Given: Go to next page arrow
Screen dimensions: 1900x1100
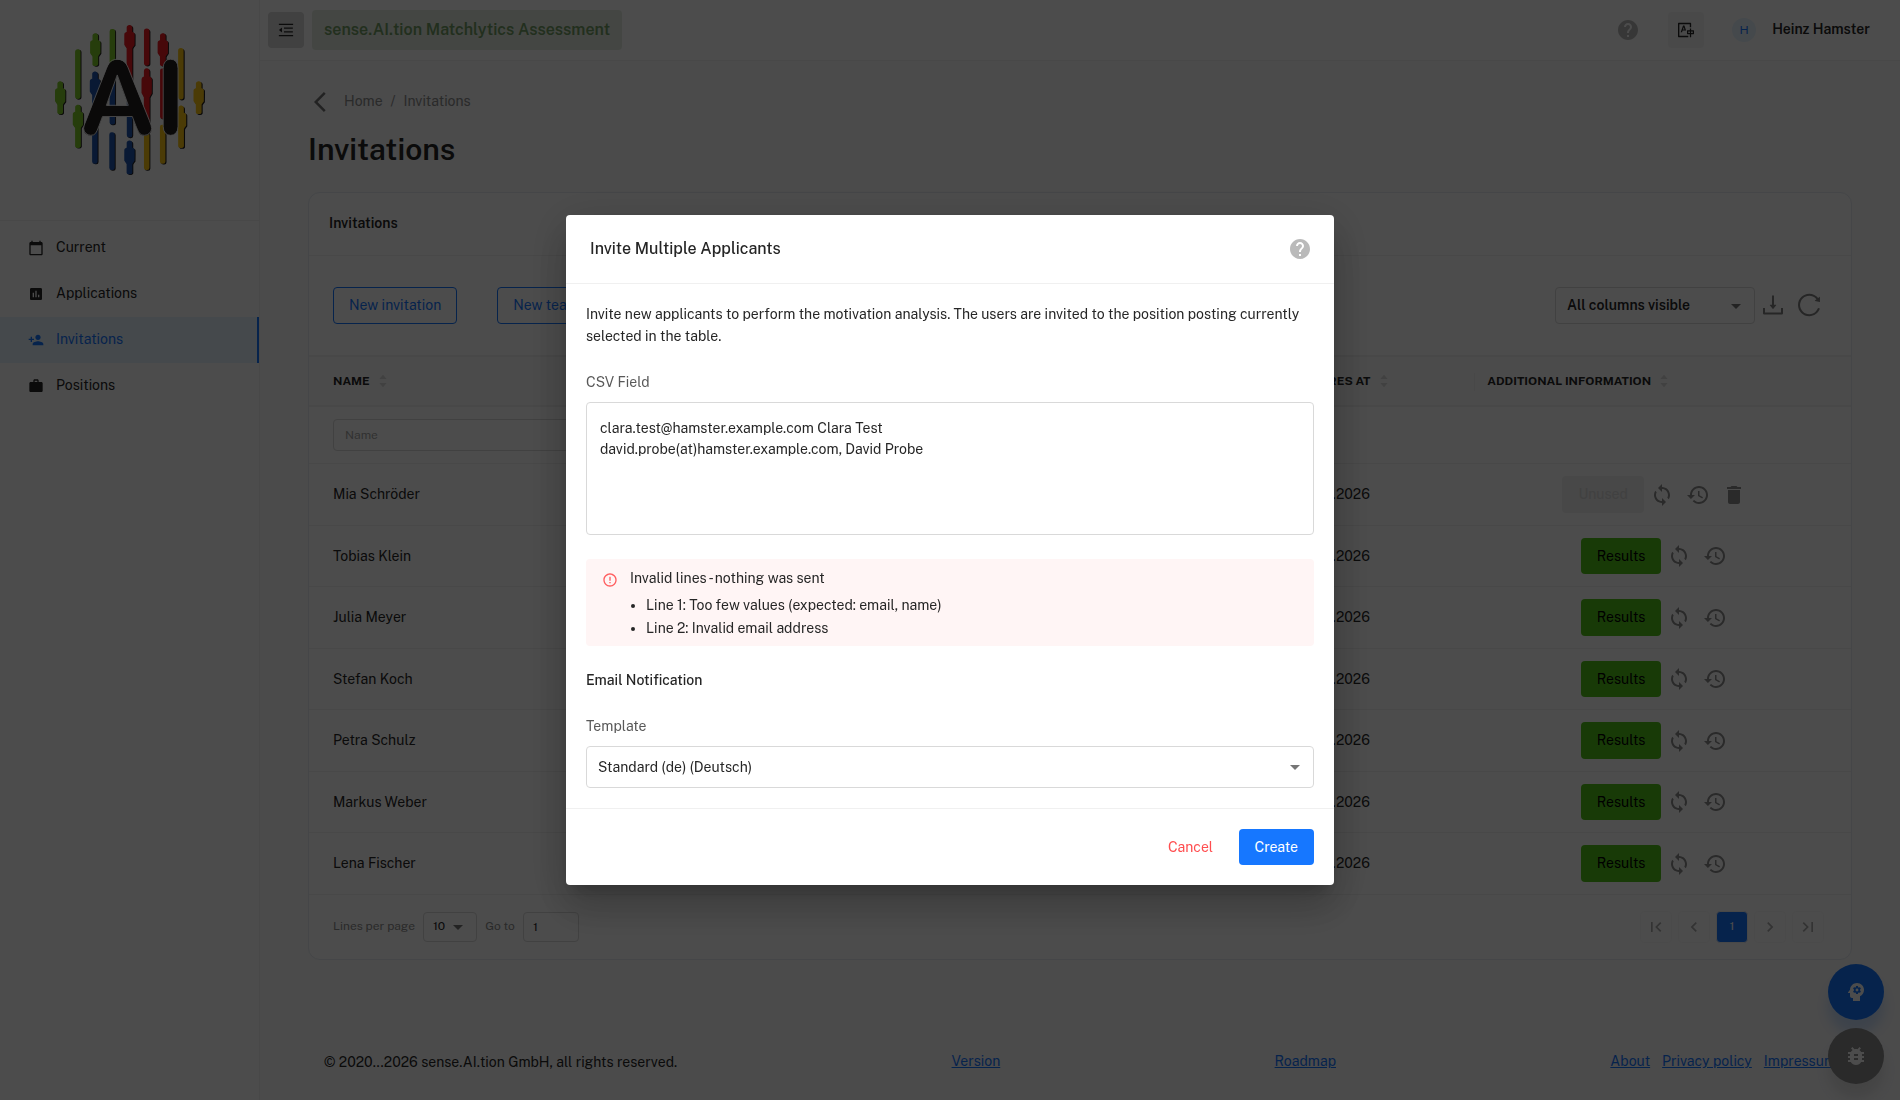Looking at the screenshot, I should (1770, 927).
